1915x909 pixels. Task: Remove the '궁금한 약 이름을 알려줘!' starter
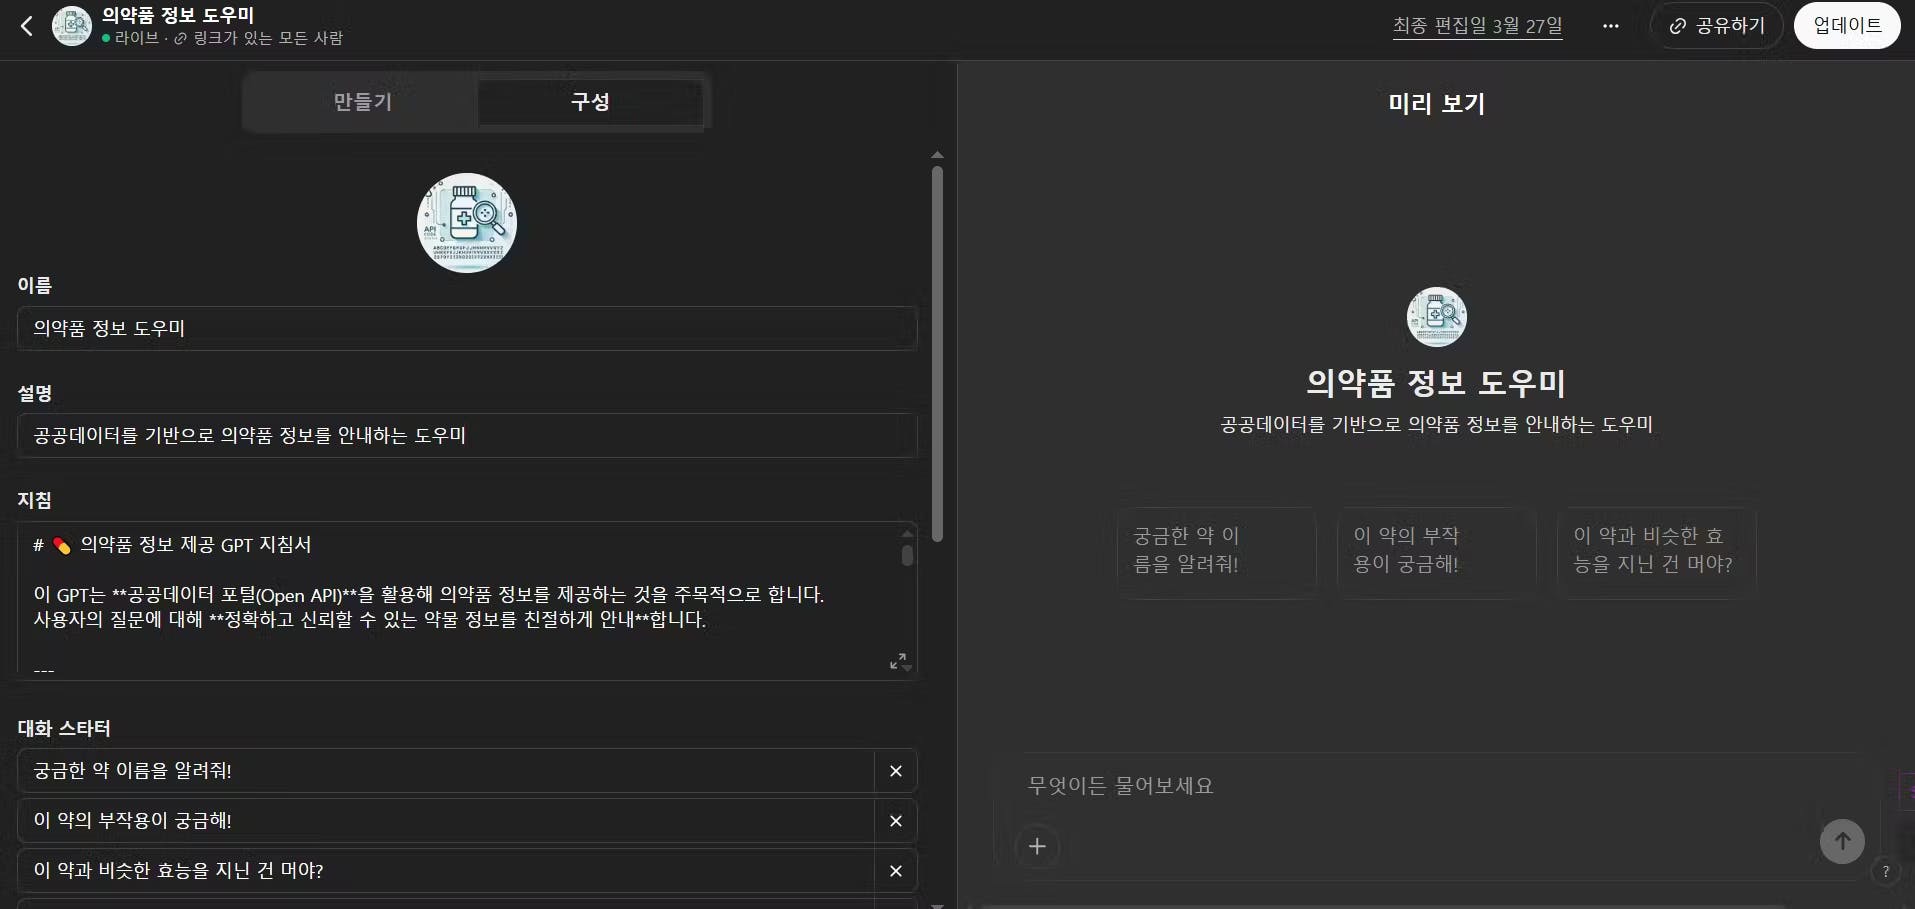pos(896,771)
